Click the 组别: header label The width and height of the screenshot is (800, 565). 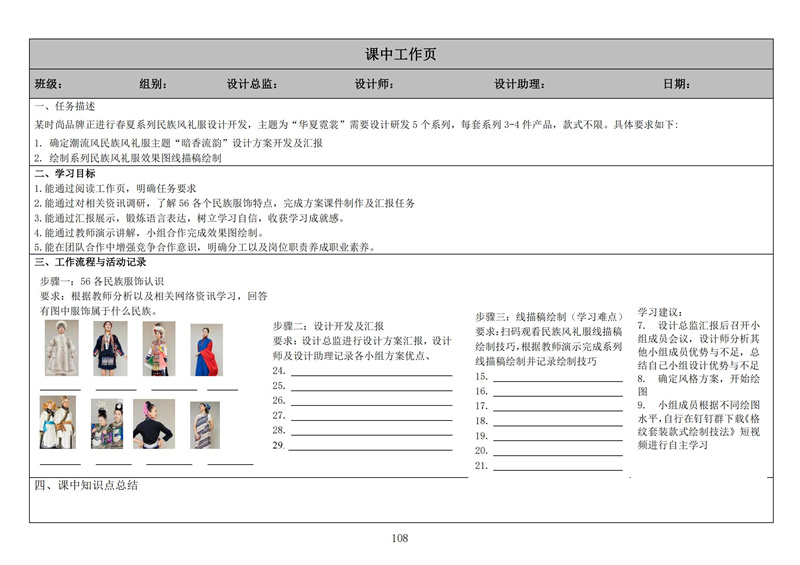(x=153, y=84)
